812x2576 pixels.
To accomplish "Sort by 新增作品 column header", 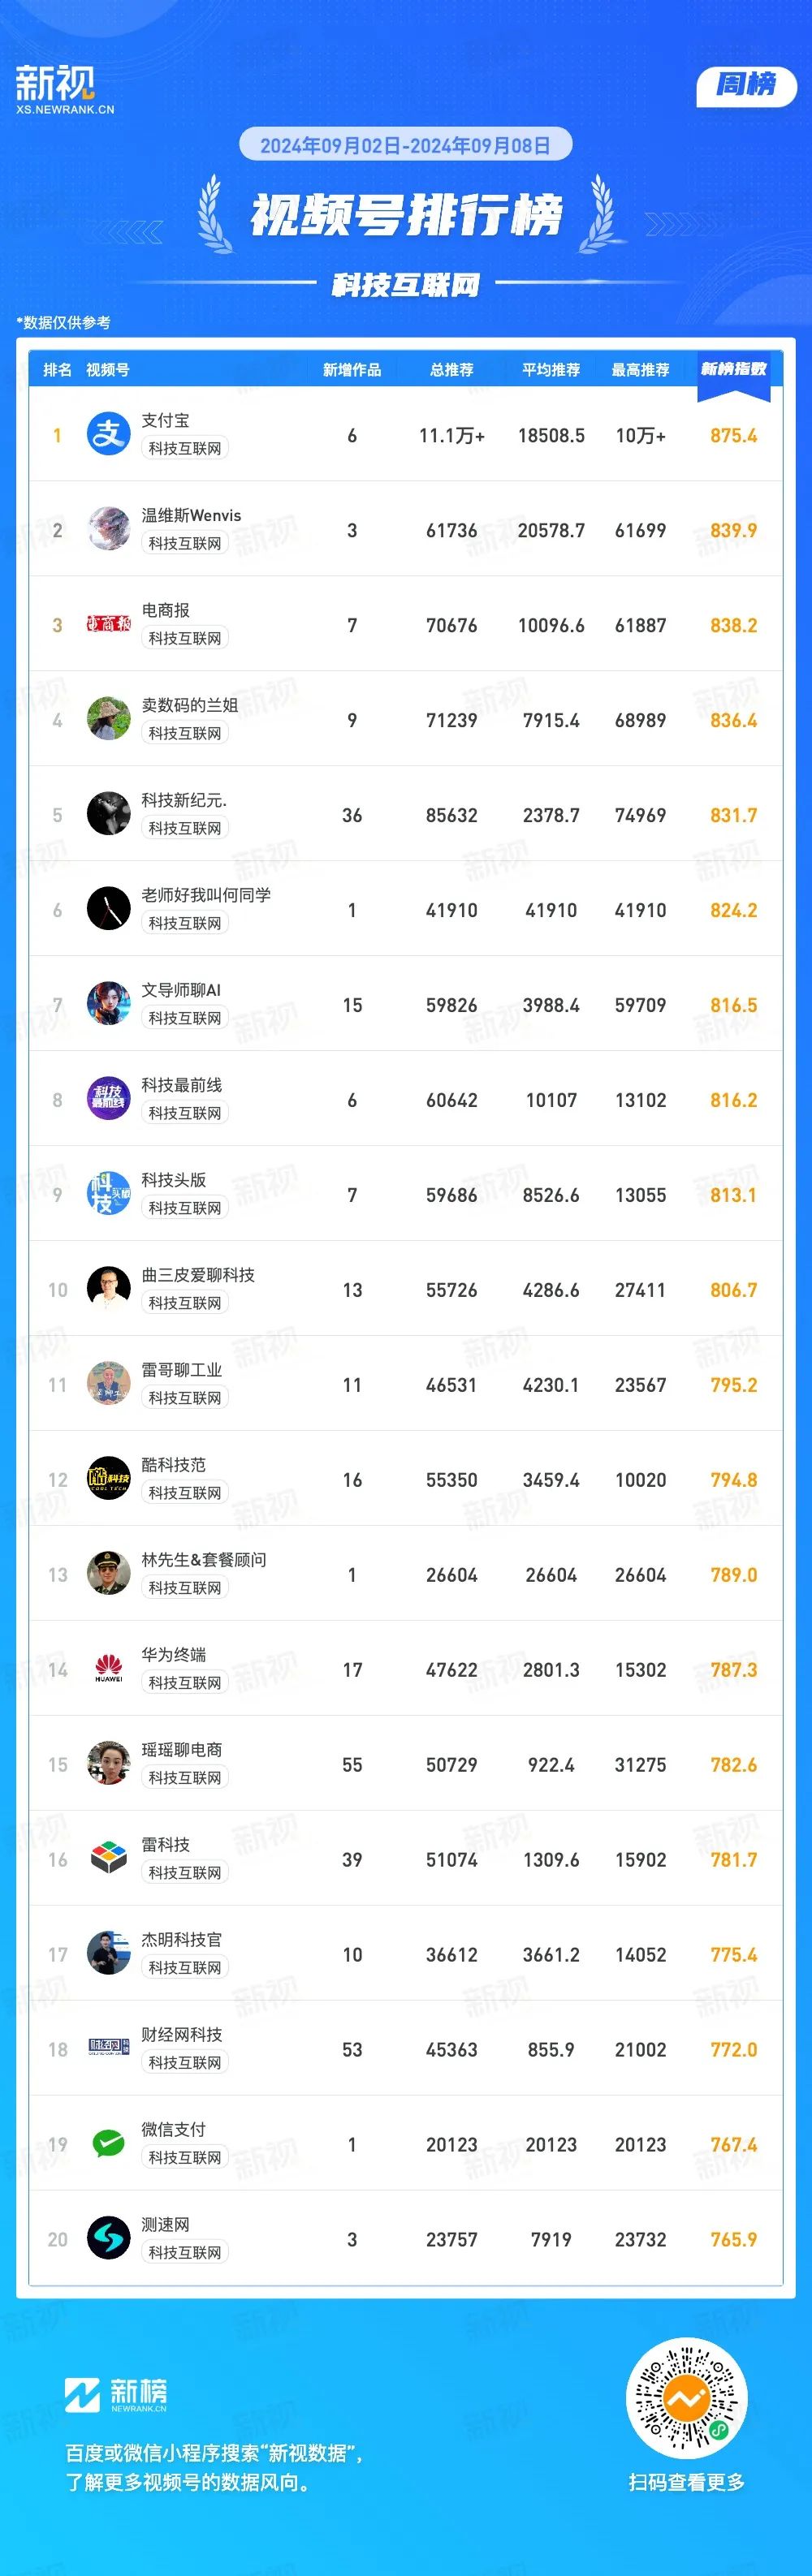I will (352, 370).
